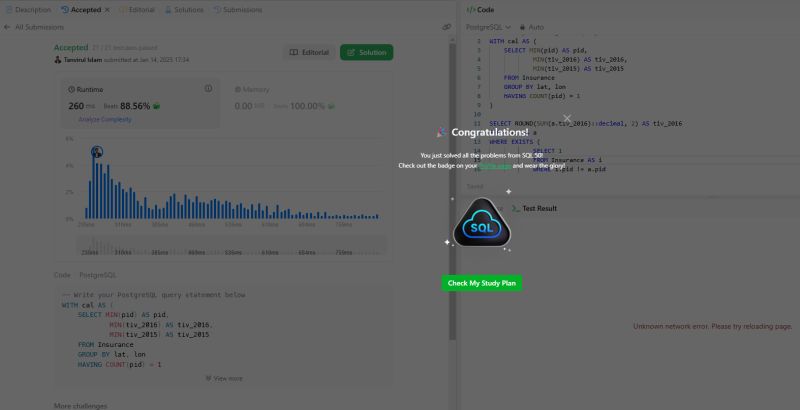Click the 'Accepted' status text

pyautogui.click(x=71, y=47)
